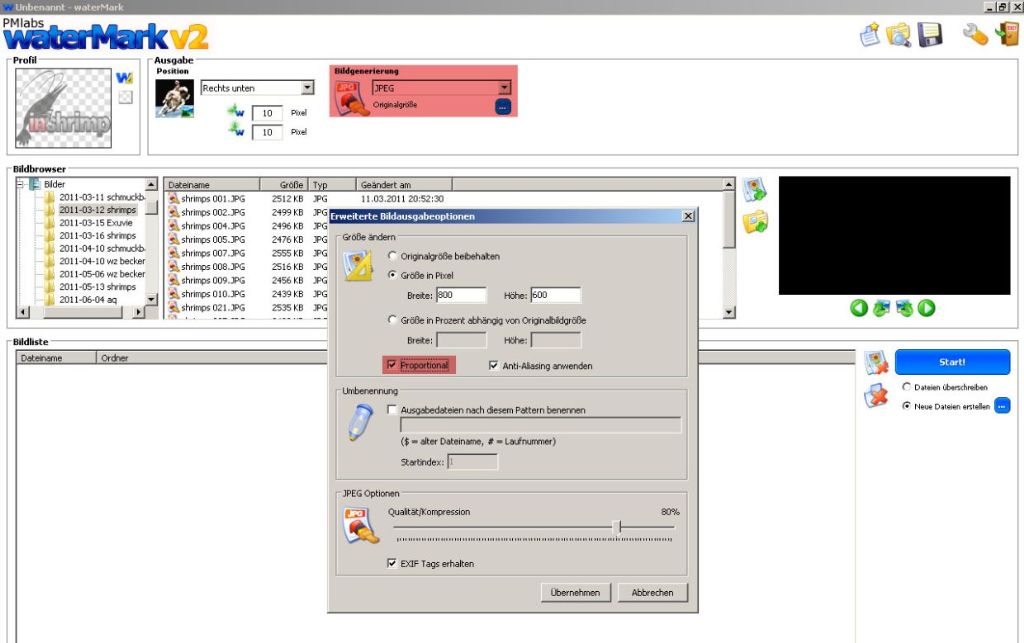The image size is (1024, 643).
Task: Click the new profile icon with star
Action: pos(870,35)
